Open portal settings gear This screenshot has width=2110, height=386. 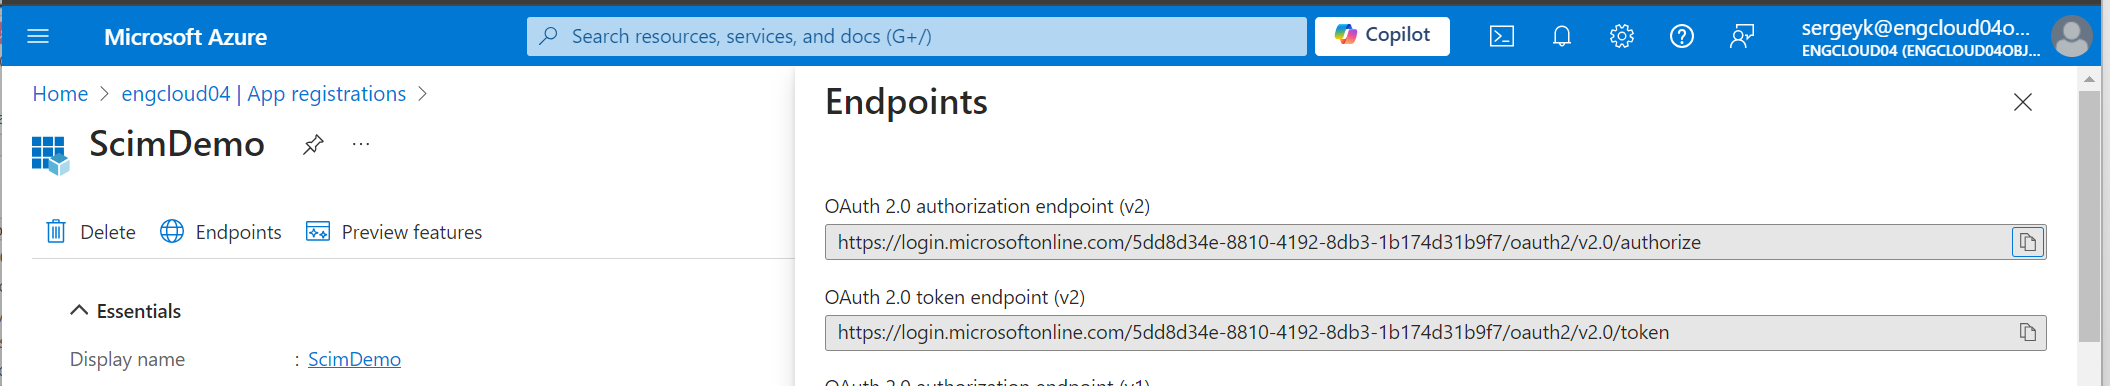[x=1621, y=37]
